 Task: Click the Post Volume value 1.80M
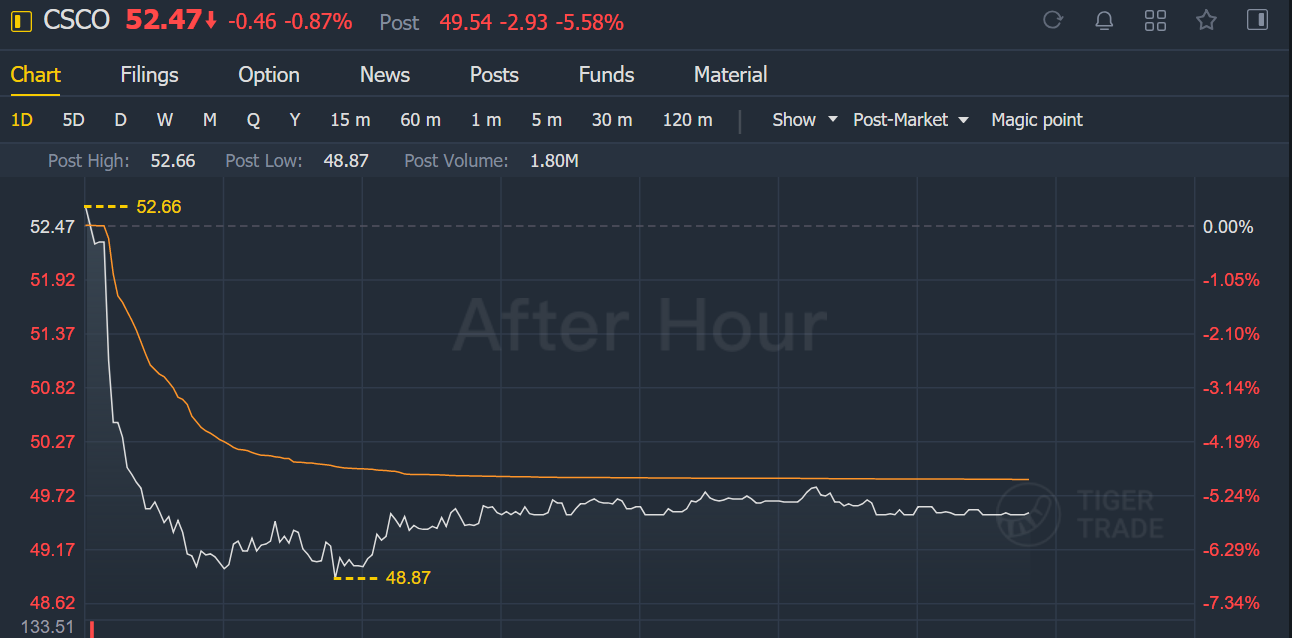click(x=554, y=160)
